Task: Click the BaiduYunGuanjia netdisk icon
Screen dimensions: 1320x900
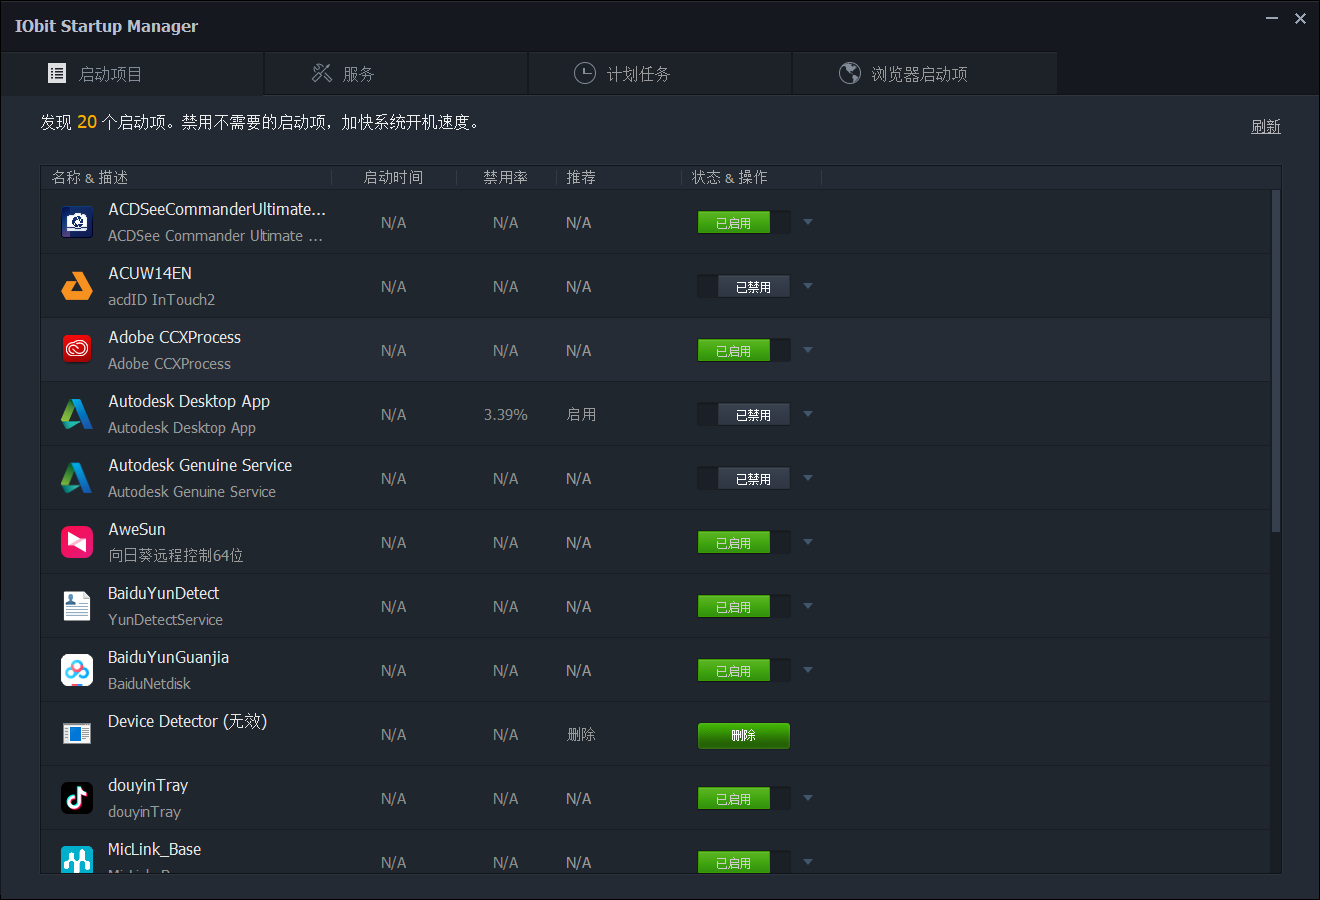Action: pyautogui.click(x=77, y=670)
